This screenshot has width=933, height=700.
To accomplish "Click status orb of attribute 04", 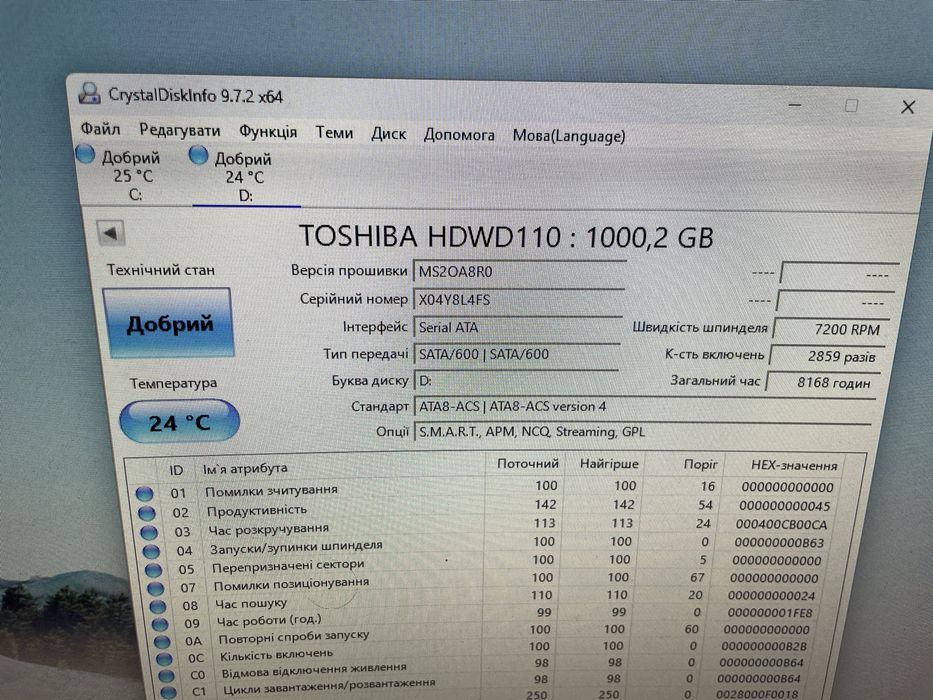I will pos(151,551).
